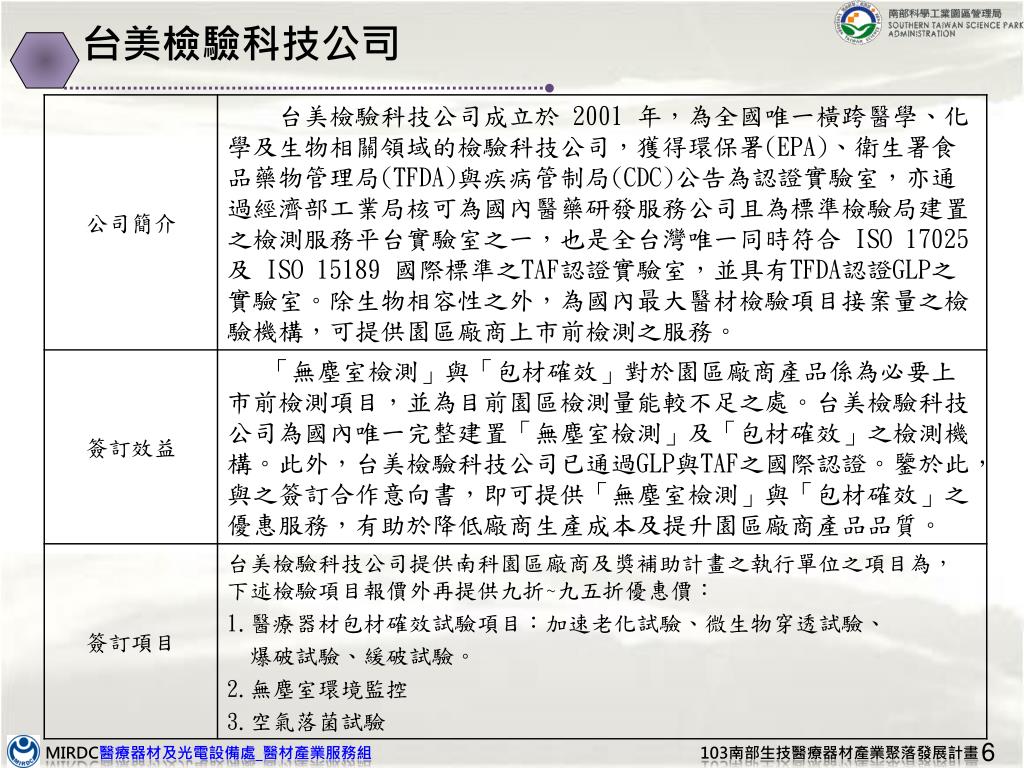
Task: Click the 簽訂效益 row header cell
Action: pyautogui.click(x=131, y=447)
